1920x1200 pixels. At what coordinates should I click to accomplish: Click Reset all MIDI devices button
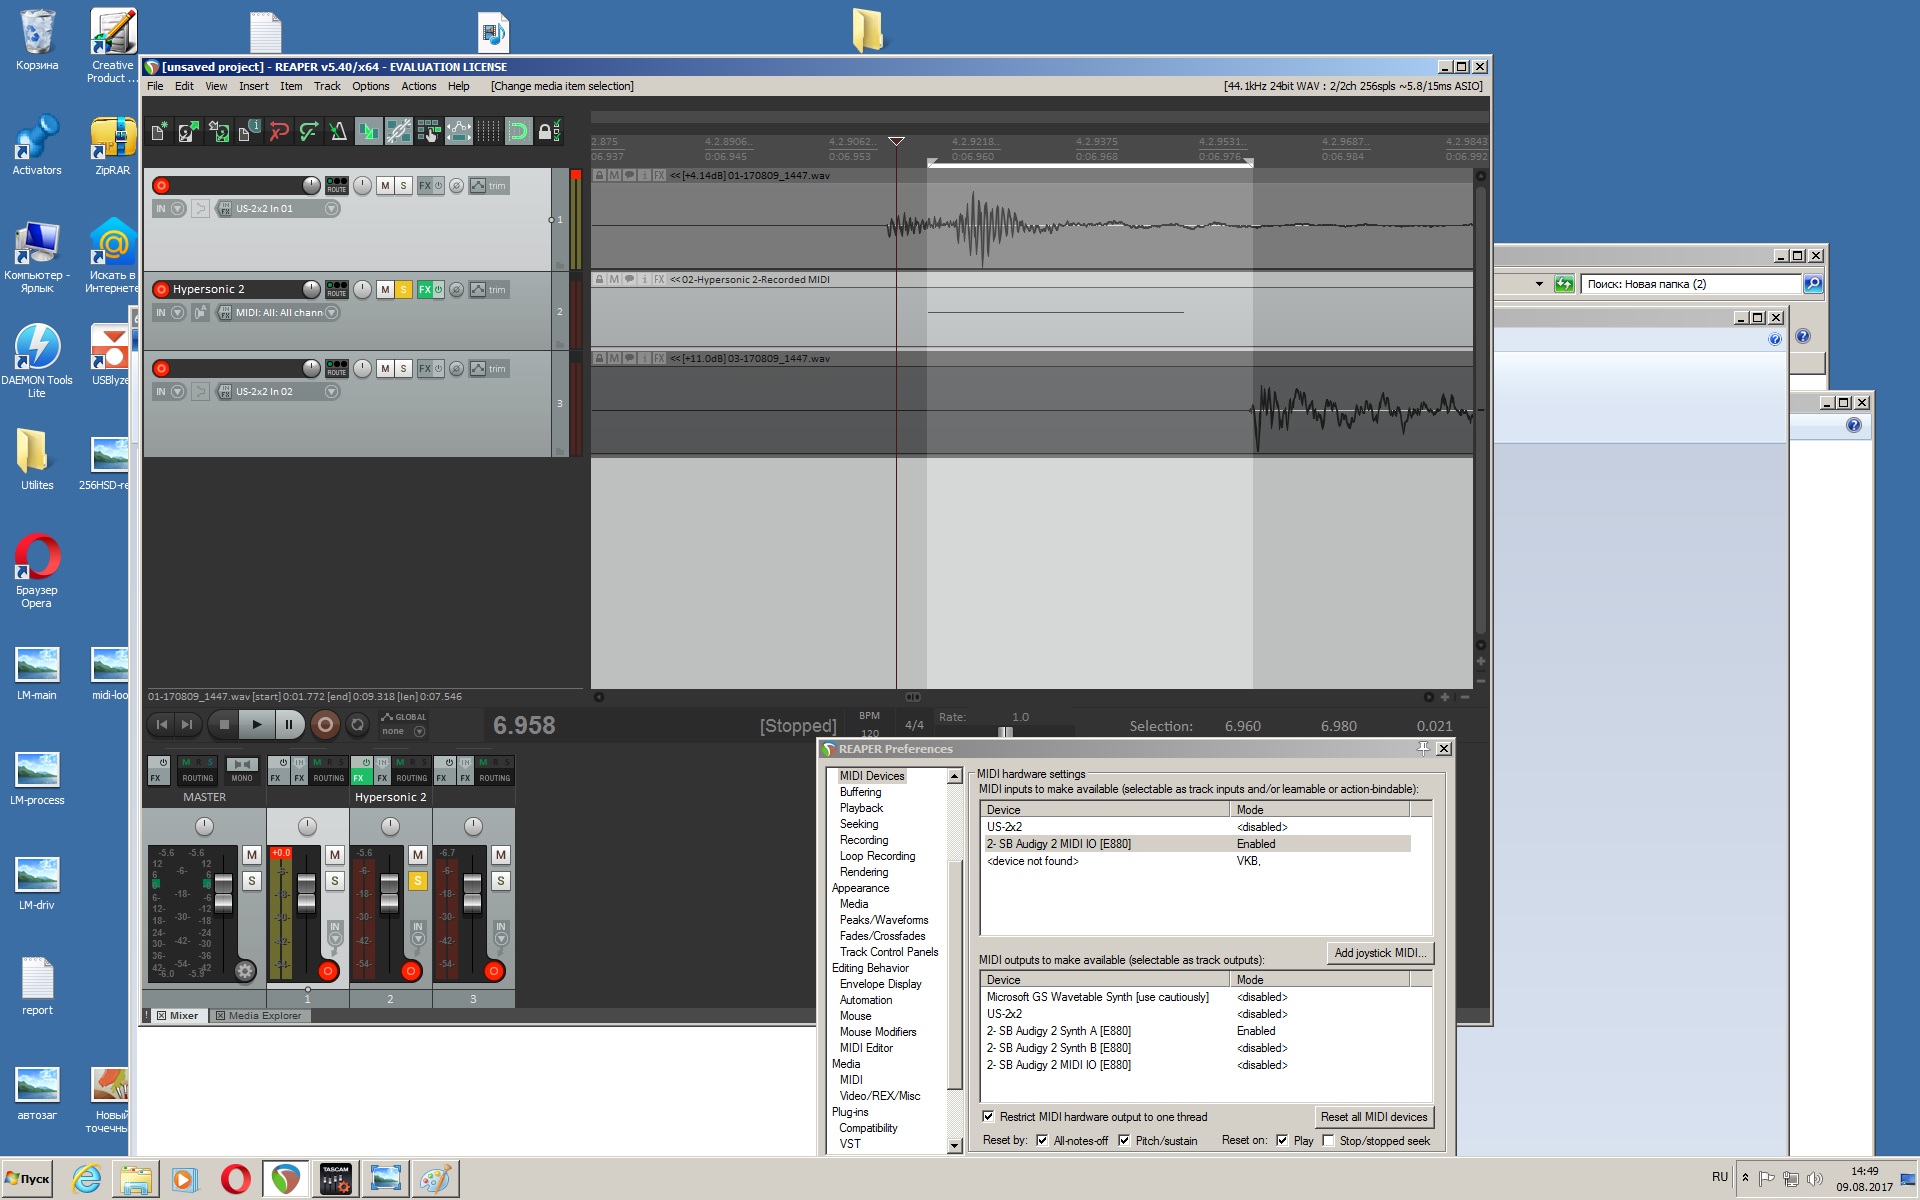(x=1373, y=1117)
